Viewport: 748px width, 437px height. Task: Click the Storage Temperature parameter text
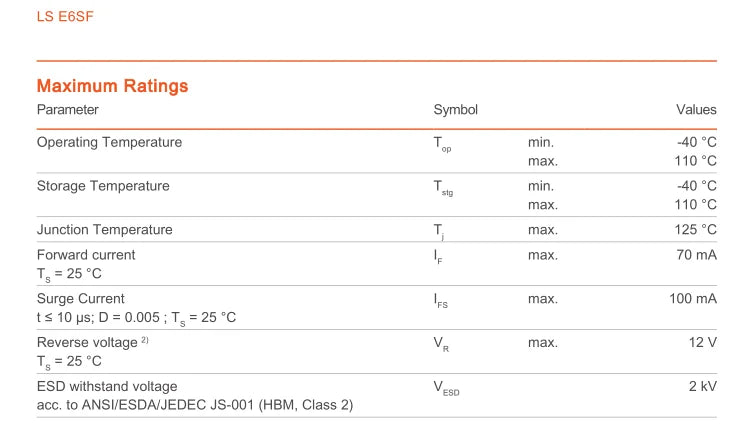pyautogui.click(x=103, y=186)
